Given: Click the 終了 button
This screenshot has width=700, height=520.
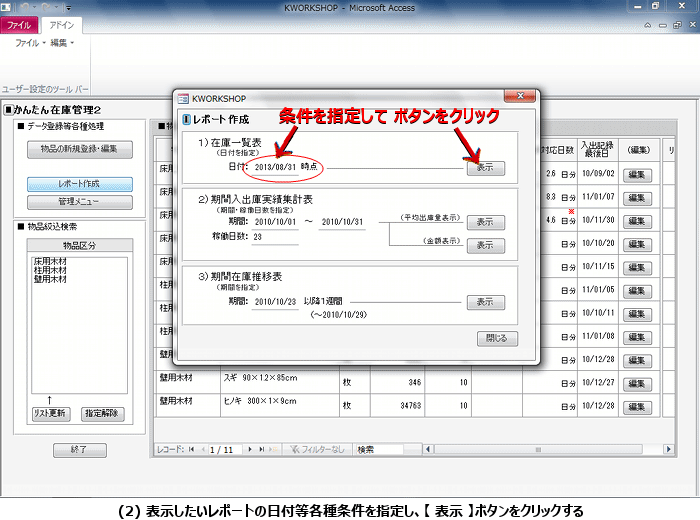Looking at the screenshot, I should [x=79, y=450].
